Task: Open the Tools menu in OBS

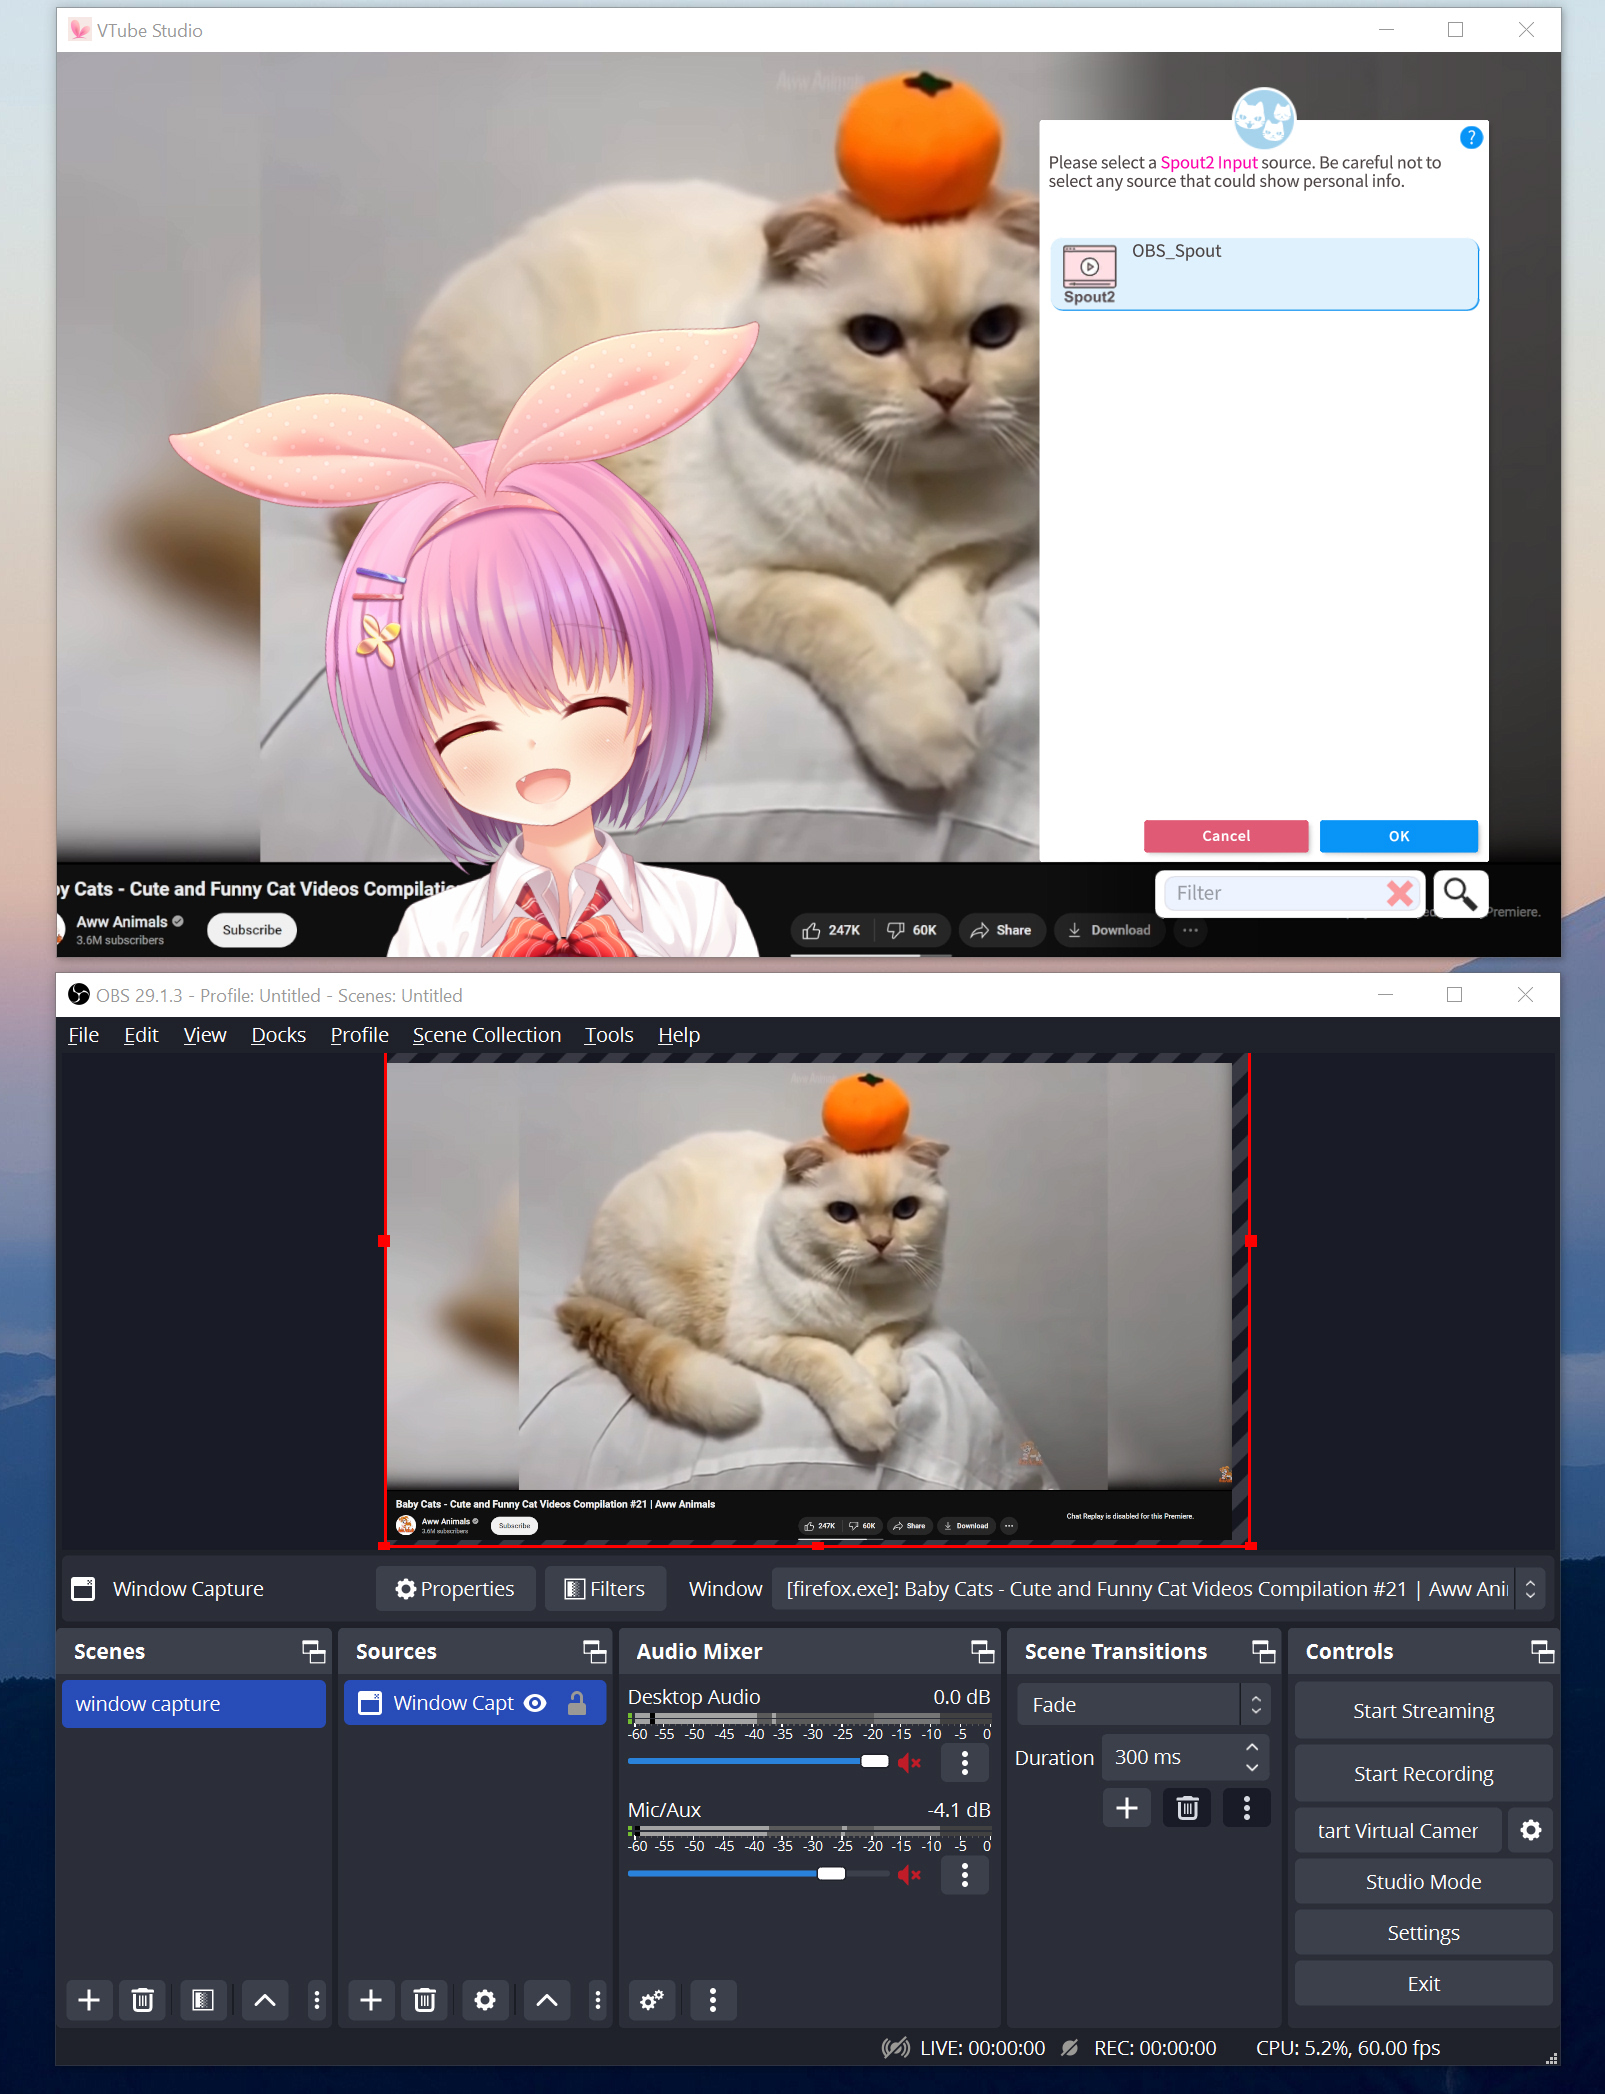Action: click(609, 1034)
